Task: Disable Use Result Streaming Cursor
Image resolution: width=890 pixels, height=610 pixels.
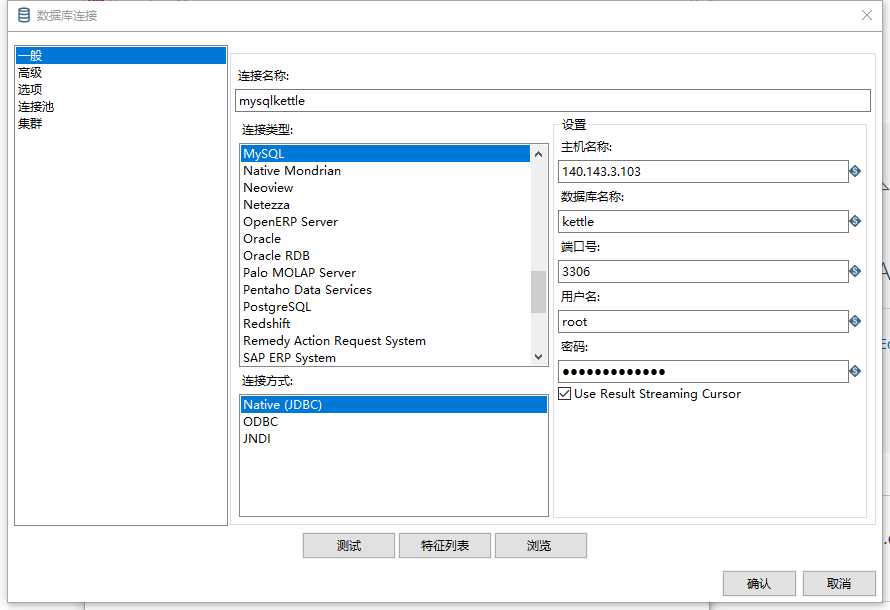Action: pyautogui.click(x=566, y=394)
